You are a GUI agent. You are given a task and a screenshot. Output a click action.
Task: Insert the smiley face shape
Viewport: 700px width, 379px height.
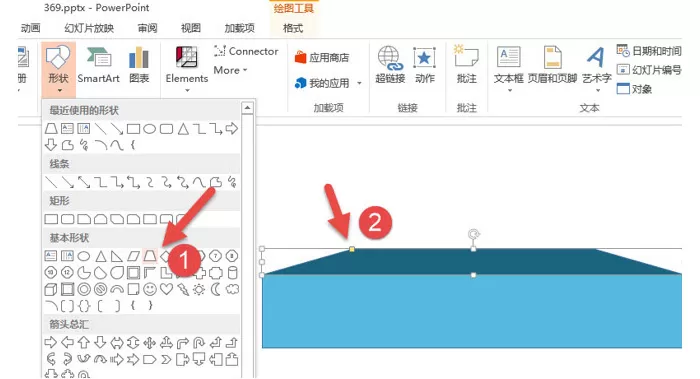click(x=150, y=289)
